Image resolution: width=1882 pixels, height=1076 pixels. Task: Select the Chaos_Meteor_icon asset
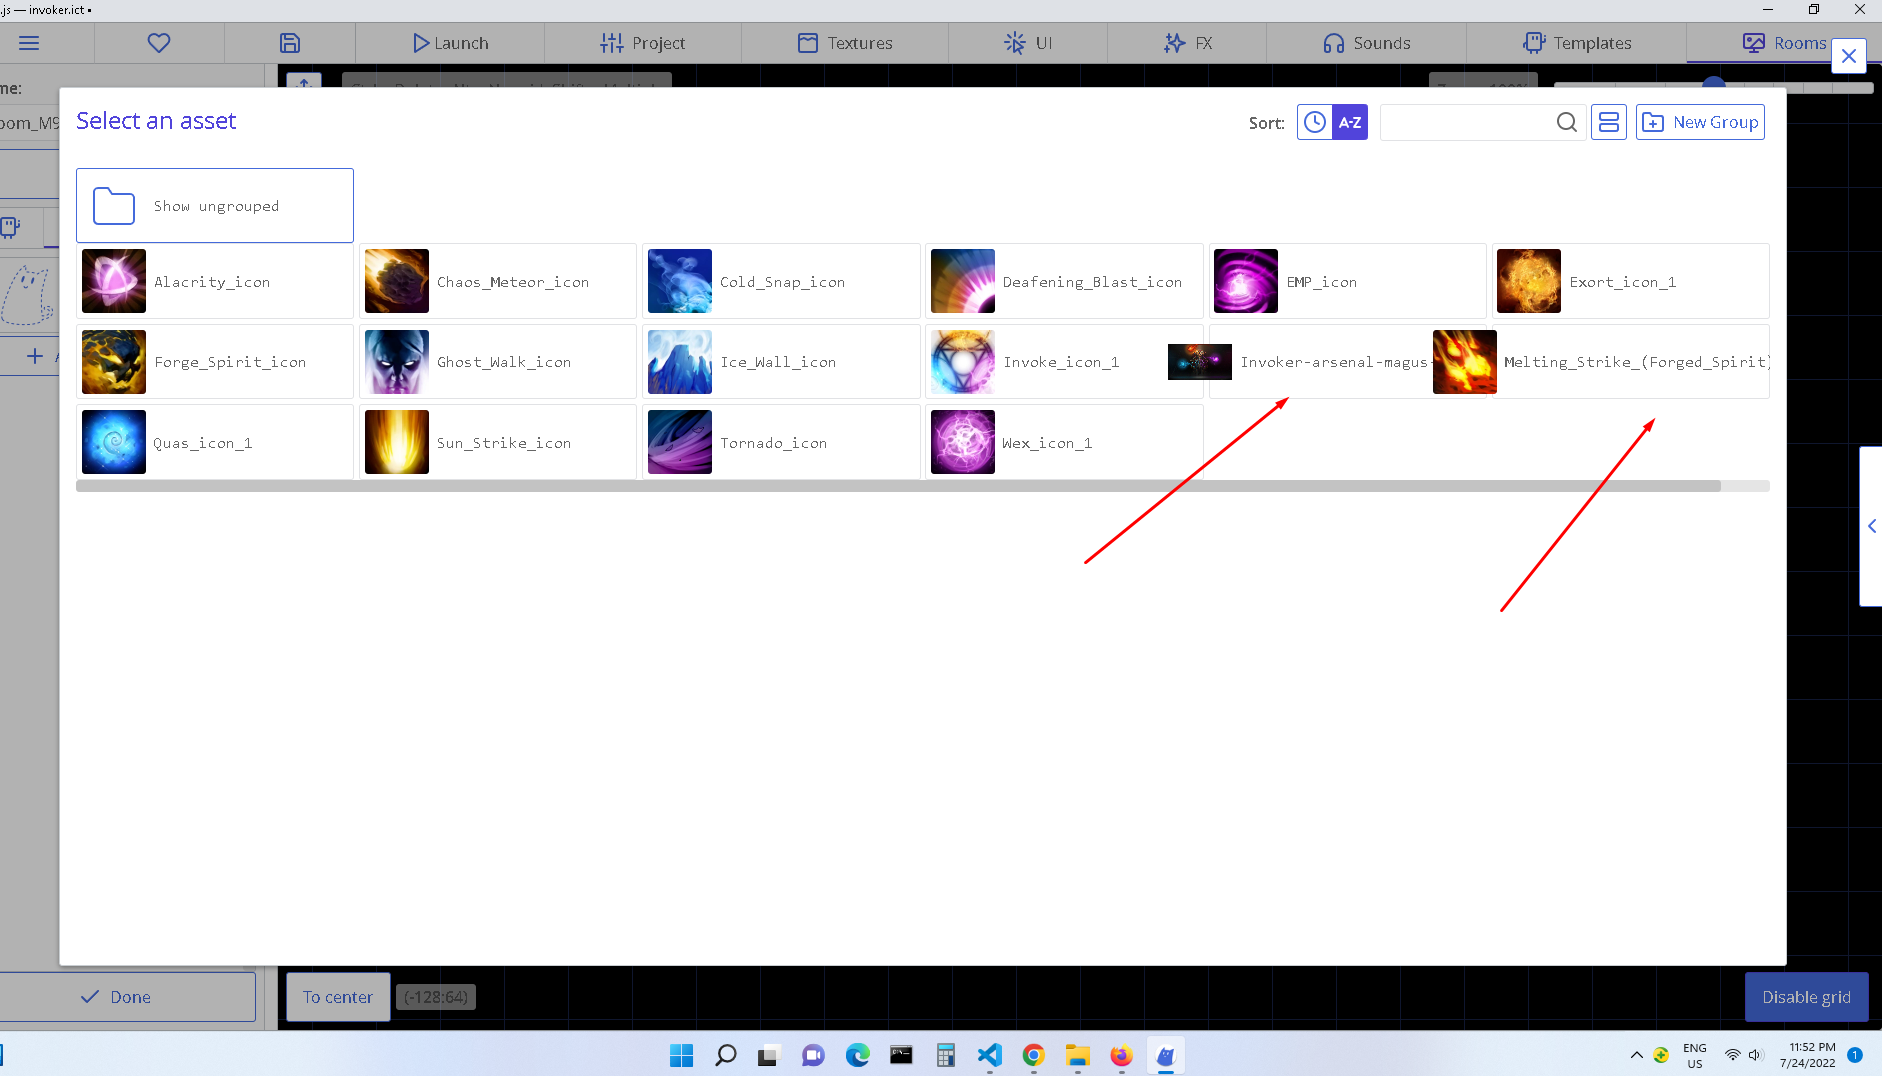[x=498, y=281]
